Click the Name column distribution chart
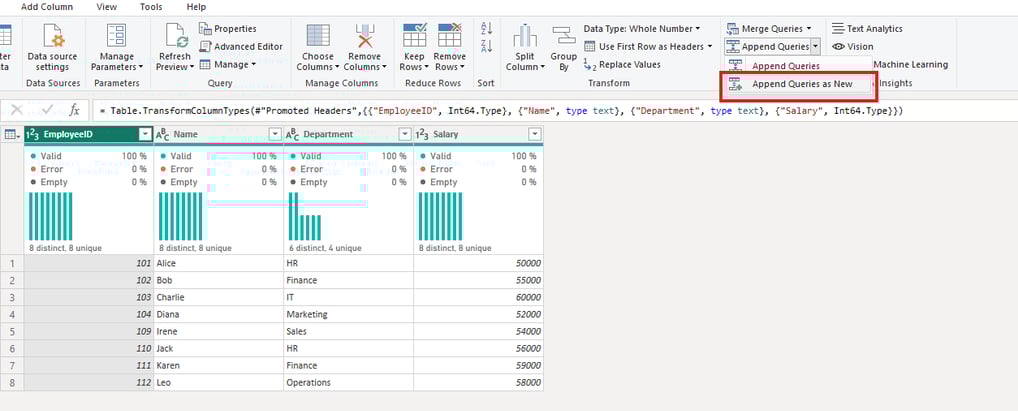This screenshot has width=1018, height=411. pyautogui.click(x=180, y=216)
